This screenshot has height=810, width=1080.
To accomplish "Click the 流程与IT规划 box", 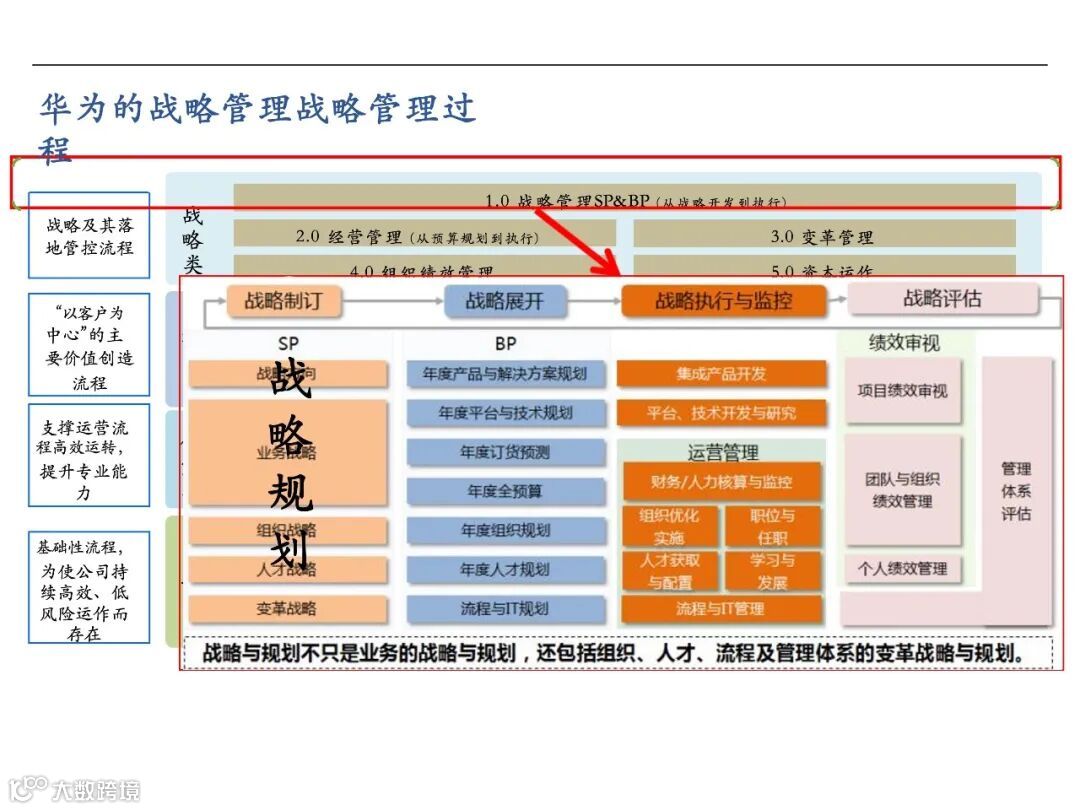I will click(x=506, y=609).
